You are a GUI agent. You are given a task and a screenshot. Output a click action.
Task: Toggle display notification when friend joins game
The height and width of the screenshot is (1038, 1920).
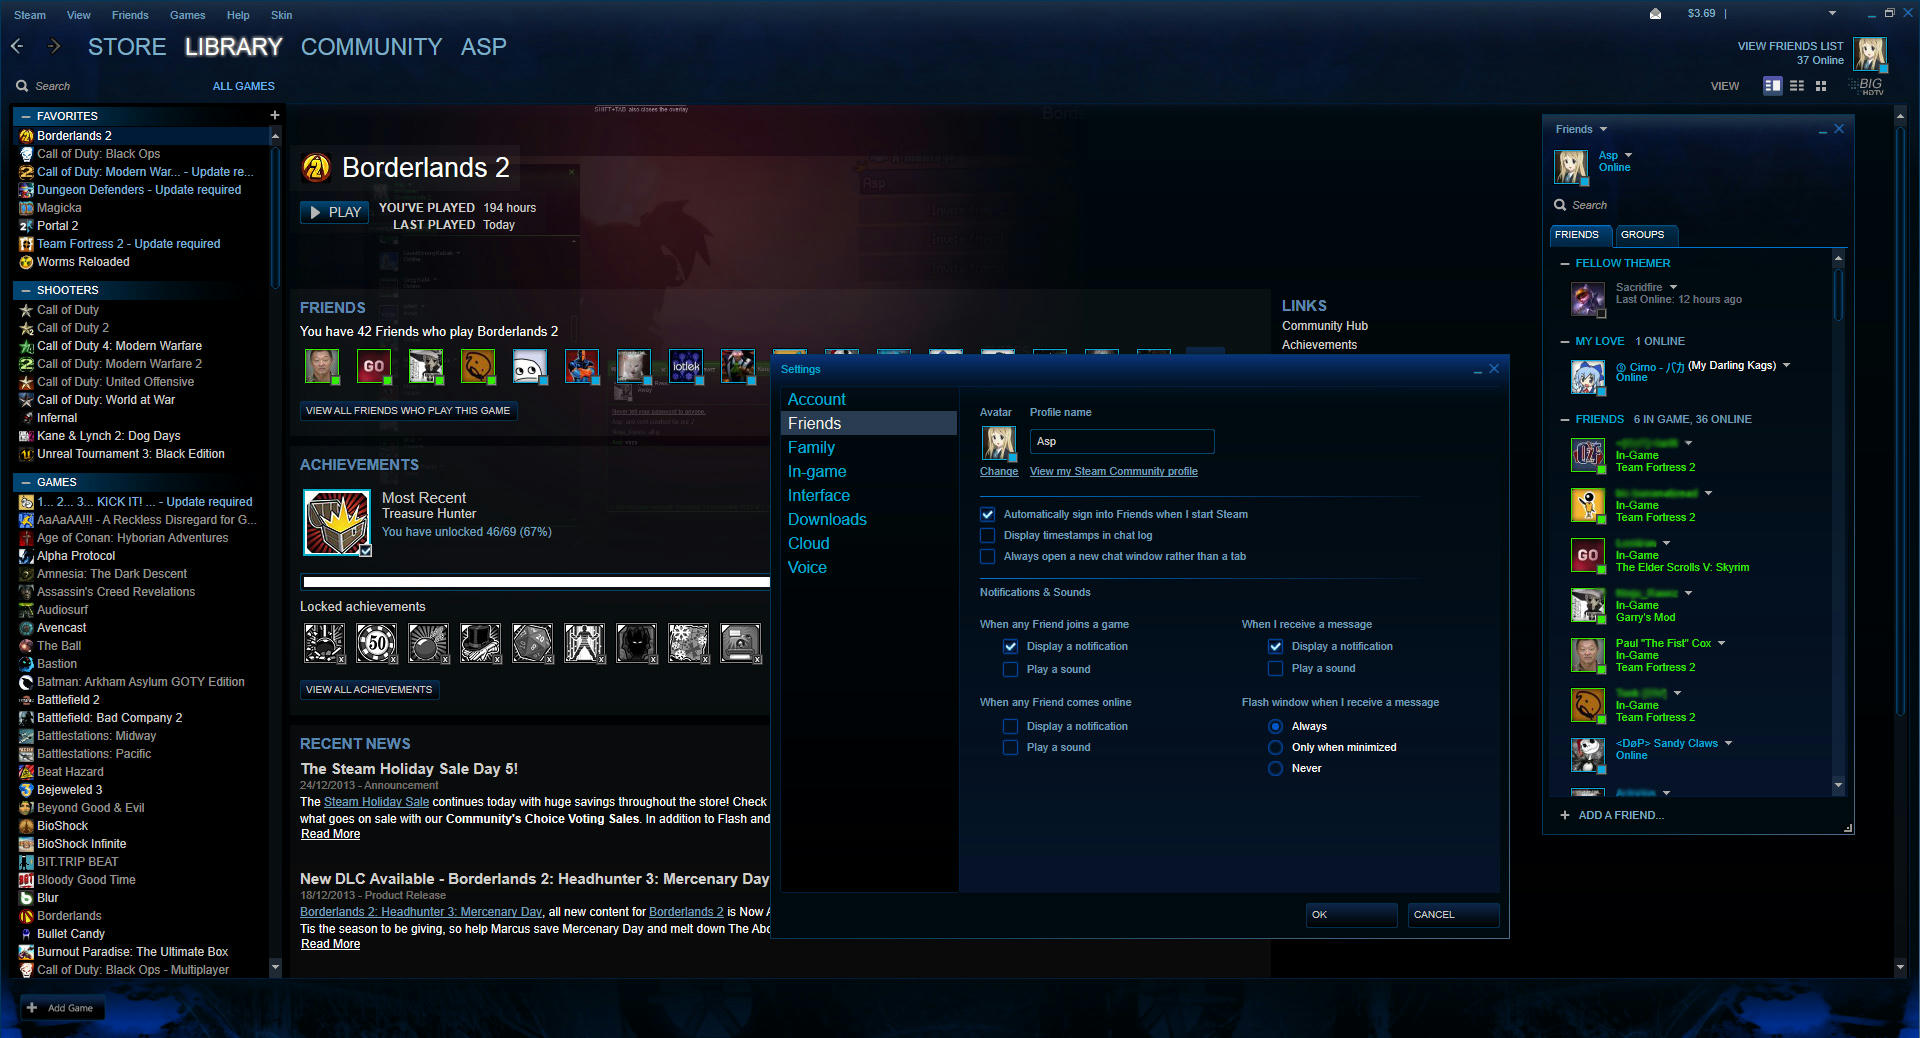1011,647
